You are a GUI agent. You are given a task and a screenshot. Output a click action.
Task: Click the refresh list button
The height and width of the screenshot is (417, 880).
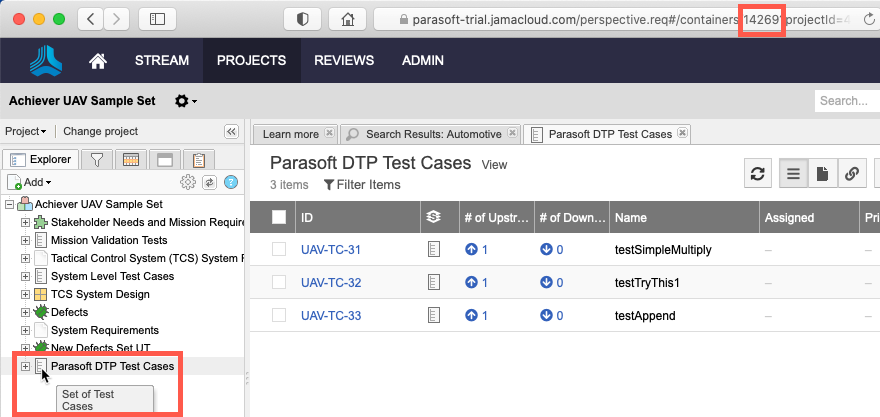pyautogui.click(x=758, y=173)
